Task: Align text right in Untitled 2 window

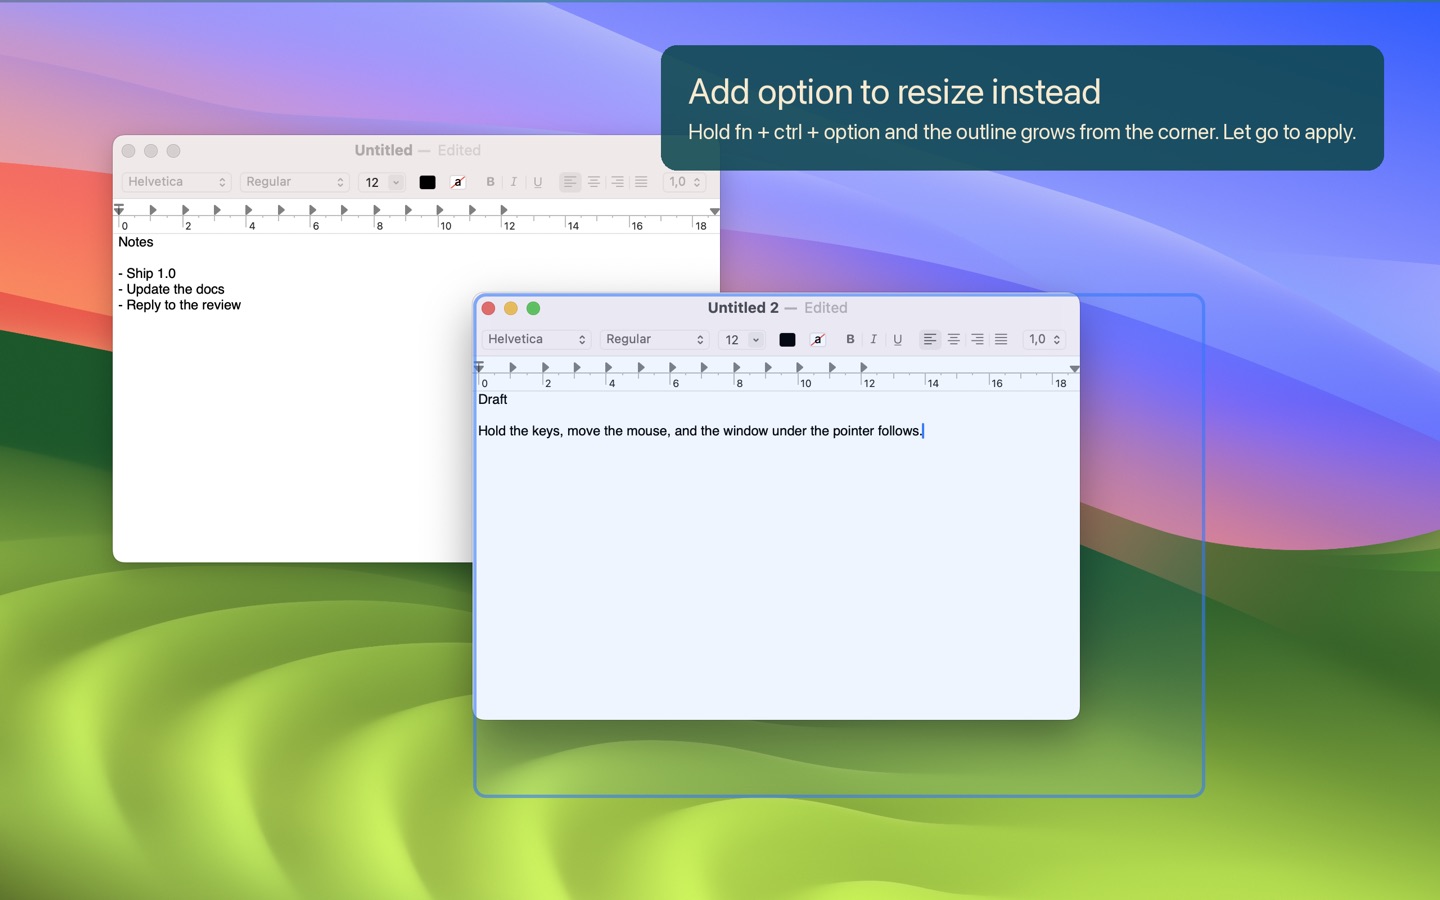Action: tap(977, 339)
